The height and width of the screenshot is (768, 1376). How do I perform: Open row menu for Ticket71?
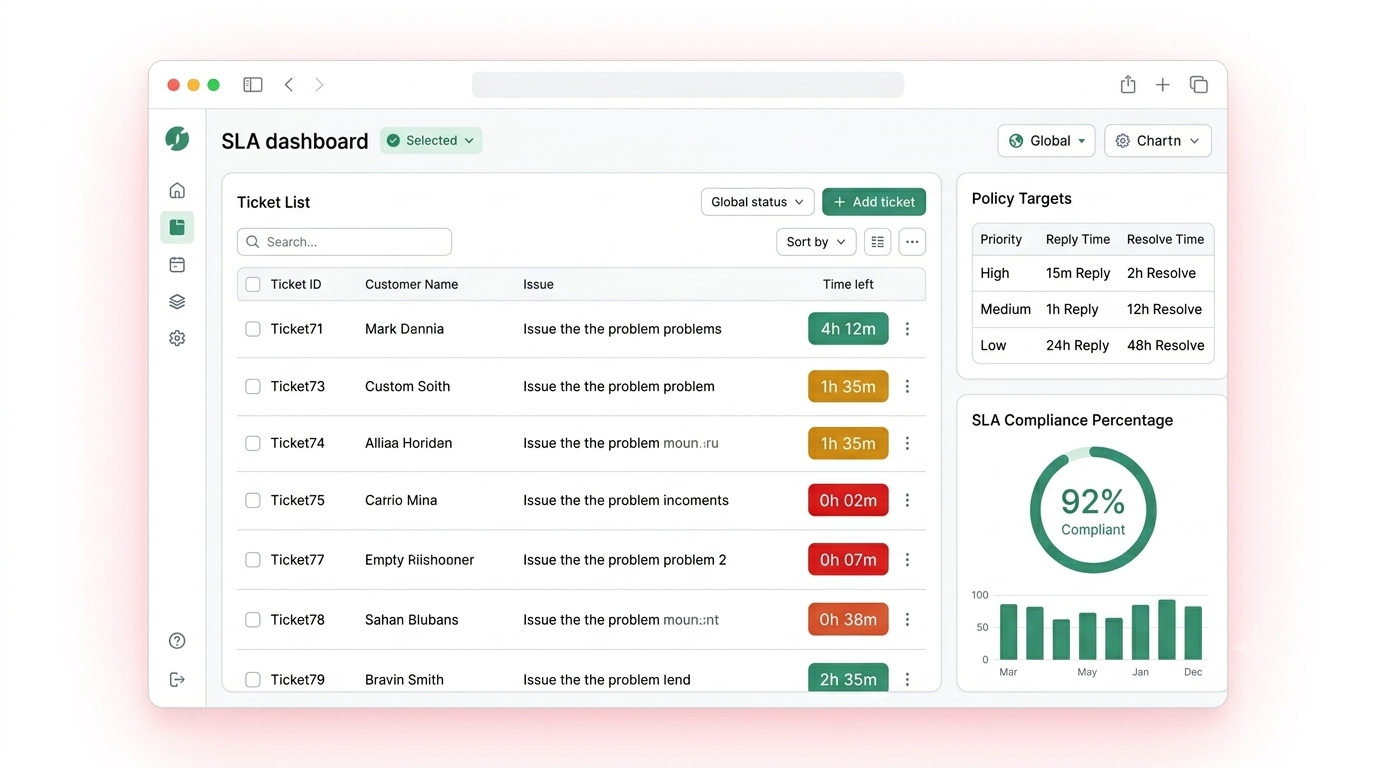[907, 329]
